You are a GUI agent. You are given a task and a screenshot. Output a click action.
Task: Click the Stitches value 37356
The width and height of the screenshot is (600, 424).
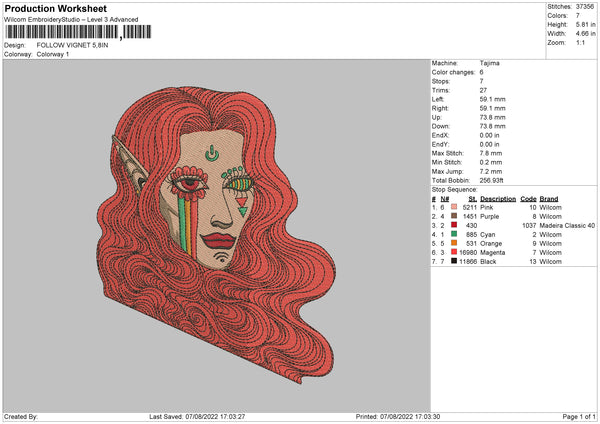click(x=585, y=7)
